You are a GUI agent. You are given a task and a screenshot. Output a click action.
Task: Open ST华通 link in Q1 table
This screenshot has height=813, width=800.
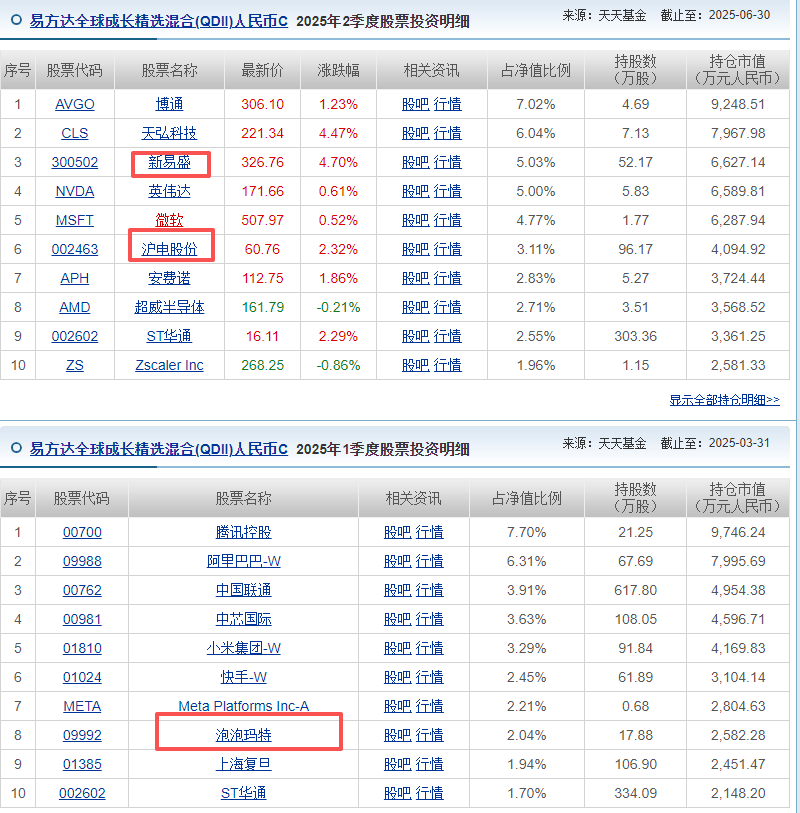pyautogui.click(x=243, y=794)
